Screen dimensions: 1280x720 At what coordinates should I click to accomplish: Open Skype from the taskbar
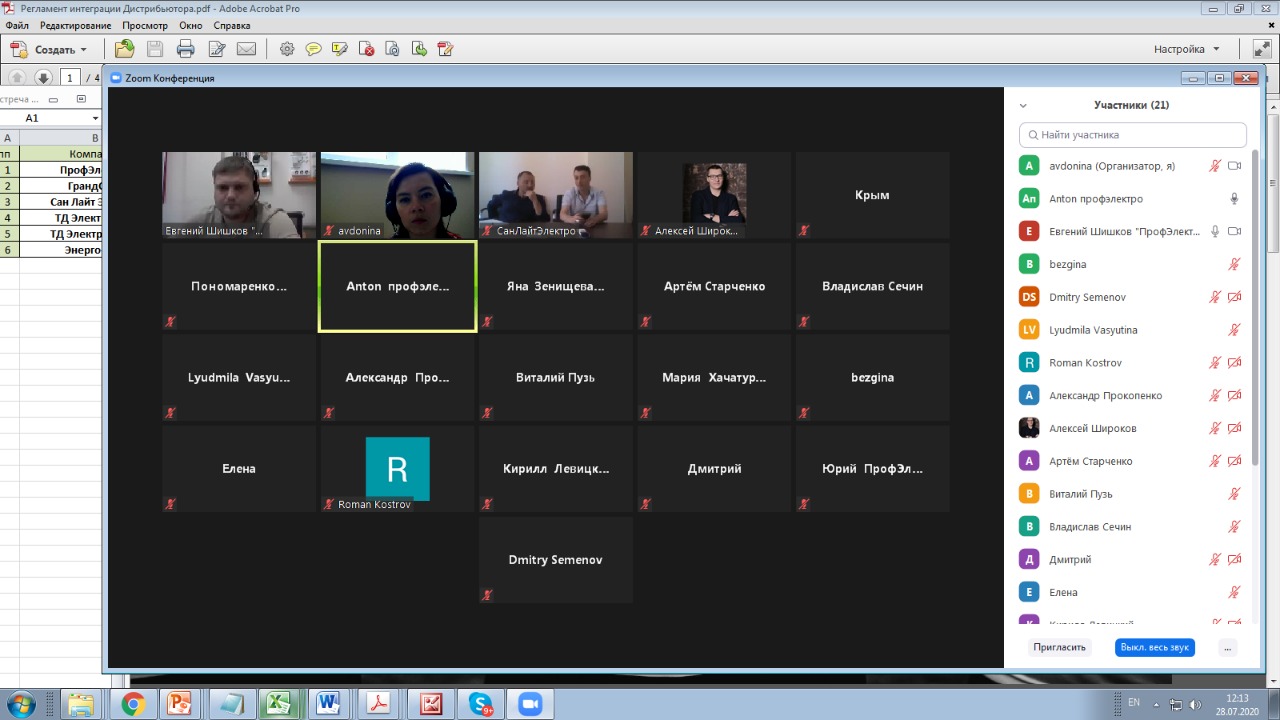(x=481, y=704)
